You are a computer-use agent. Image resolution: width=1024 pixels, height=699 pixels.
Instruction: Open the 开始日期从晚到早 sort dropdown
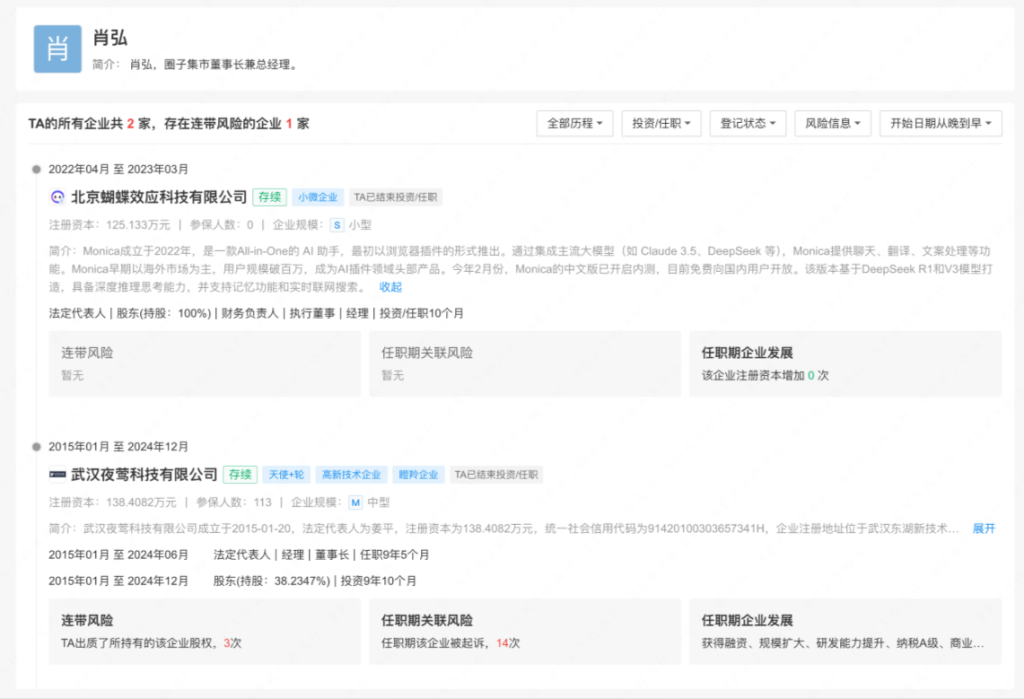pyautogui.click(x=940, y=123)
